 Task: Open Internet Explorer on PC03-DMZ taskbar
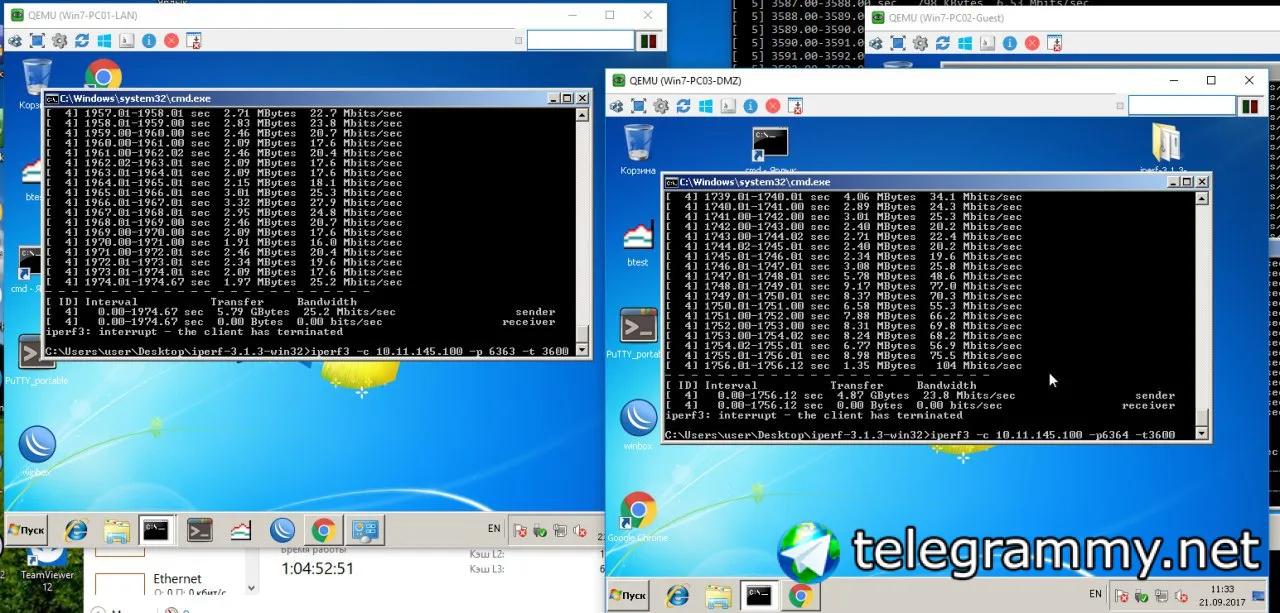pos(678,596)
